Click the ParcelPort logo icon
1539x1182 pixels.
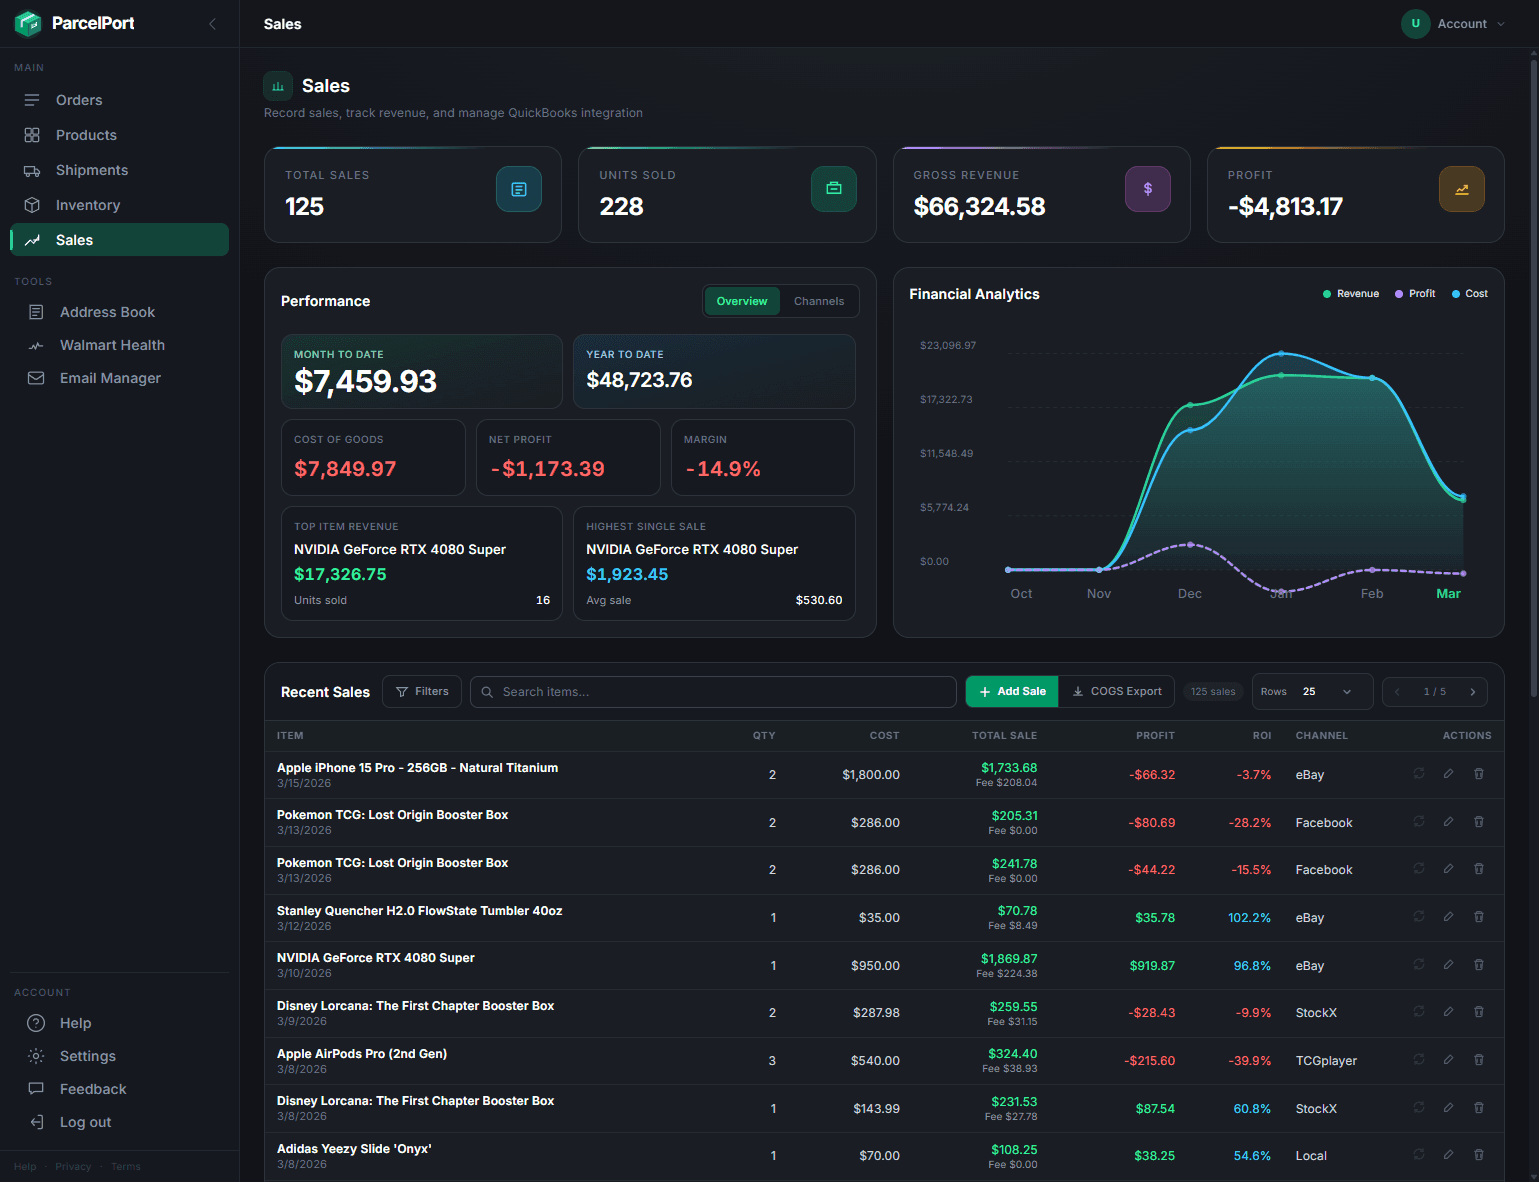[x=27, y=22]
